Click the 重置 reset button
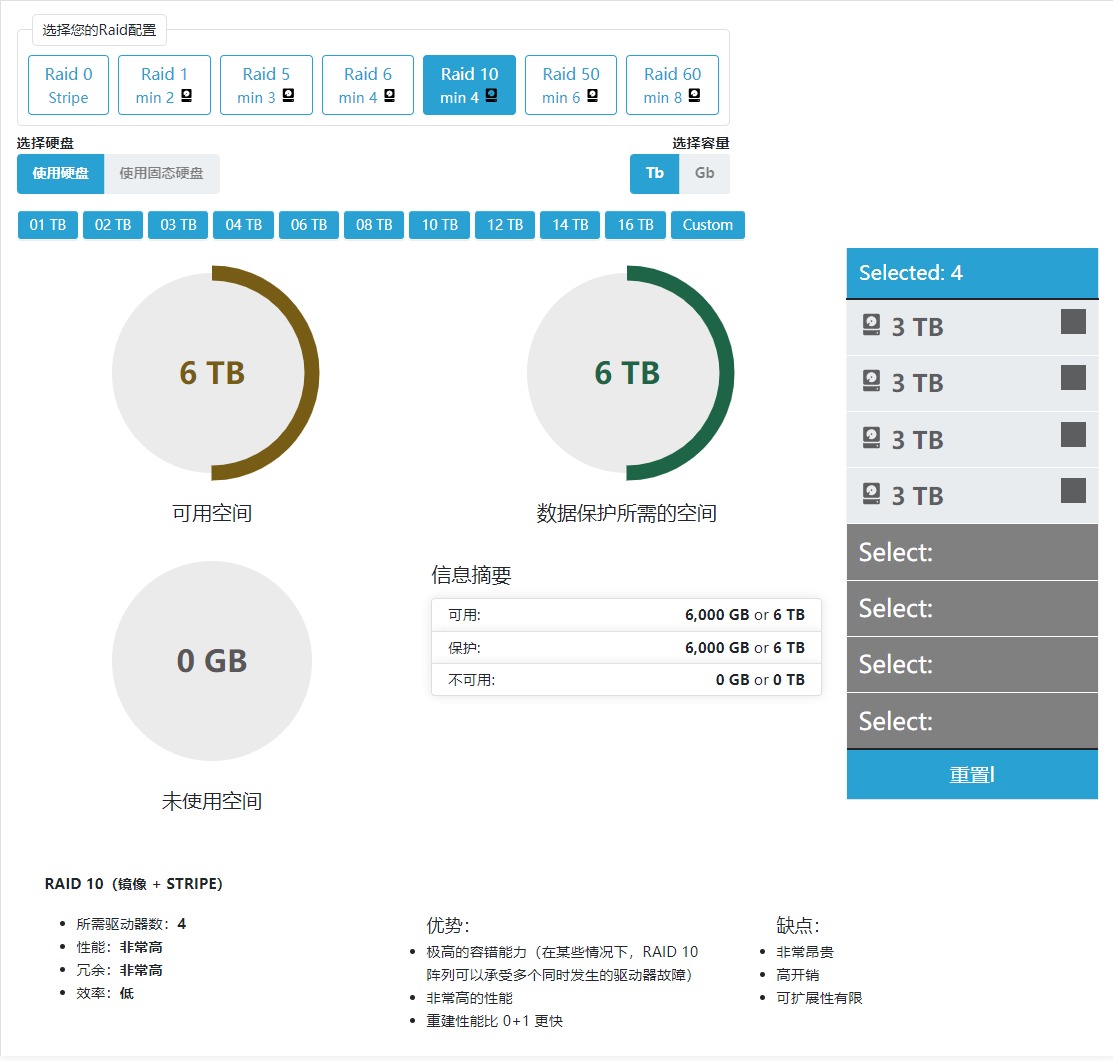1113x1061 pixels. click(972, 774)
